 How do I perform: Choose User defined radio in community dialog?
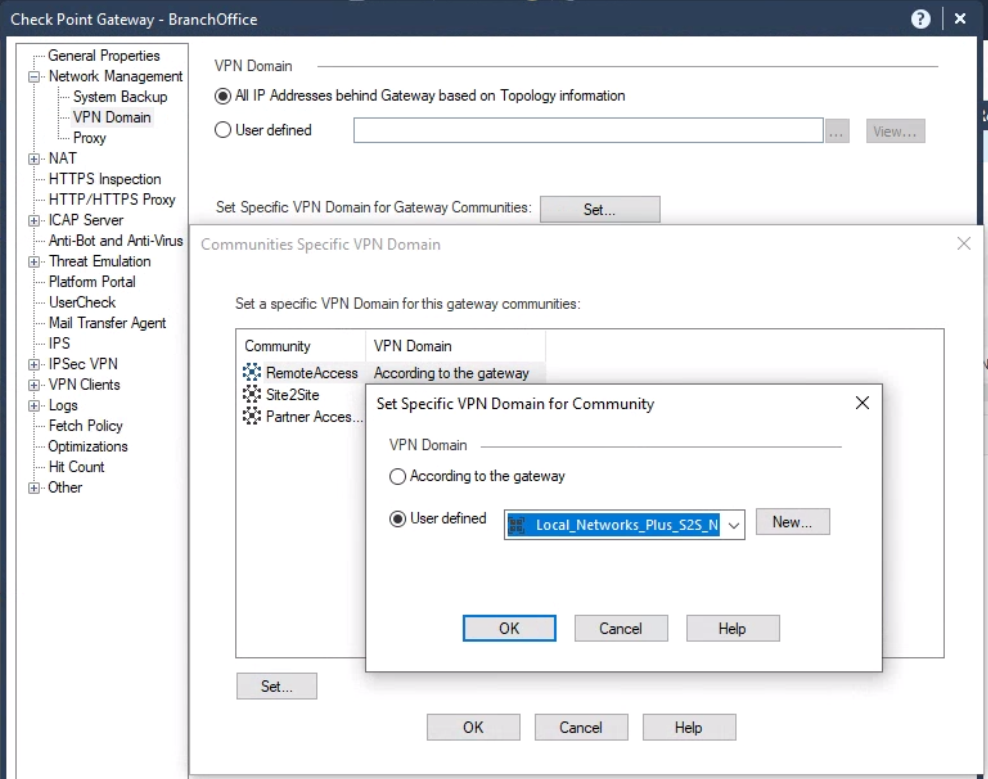coord(397,519)
